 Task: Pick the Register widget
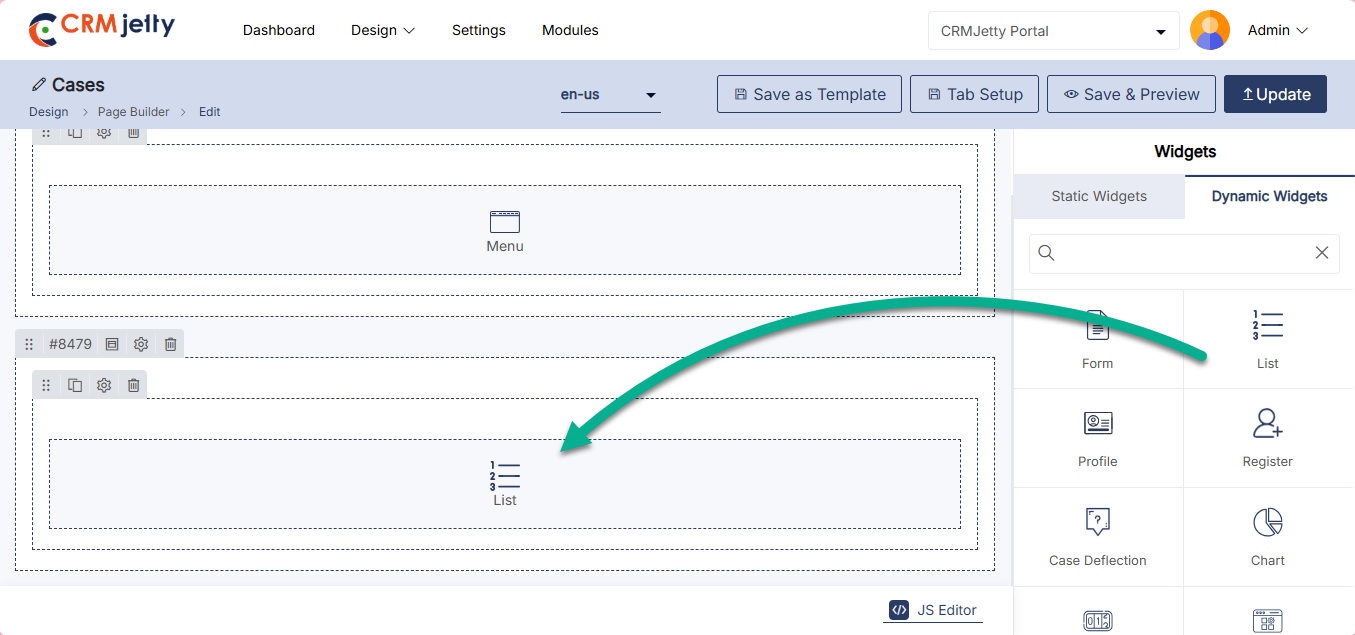coord(1267,437)
